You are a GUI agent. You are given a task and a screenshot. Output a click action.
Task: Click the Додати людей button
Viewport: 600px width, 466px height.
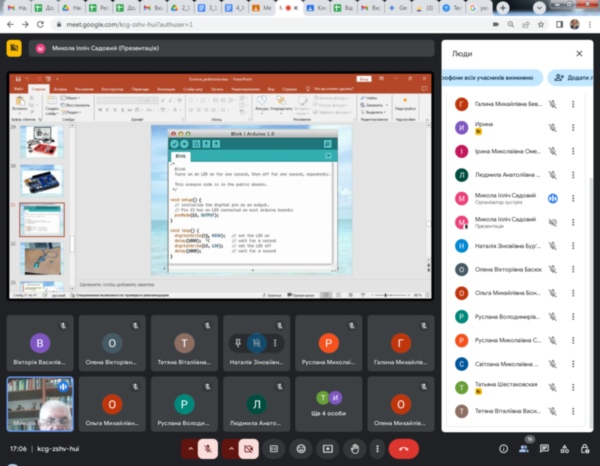coord(570,77)
